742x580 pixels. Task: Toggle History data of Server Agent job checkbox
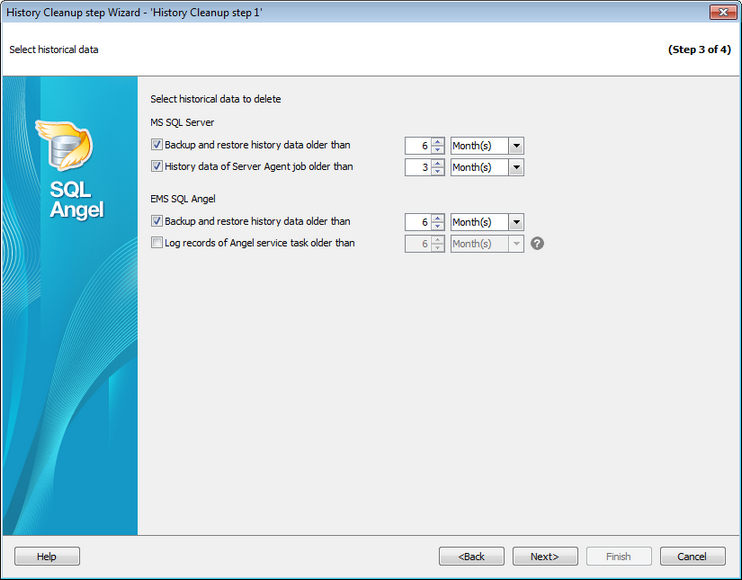tap(157, 166)
